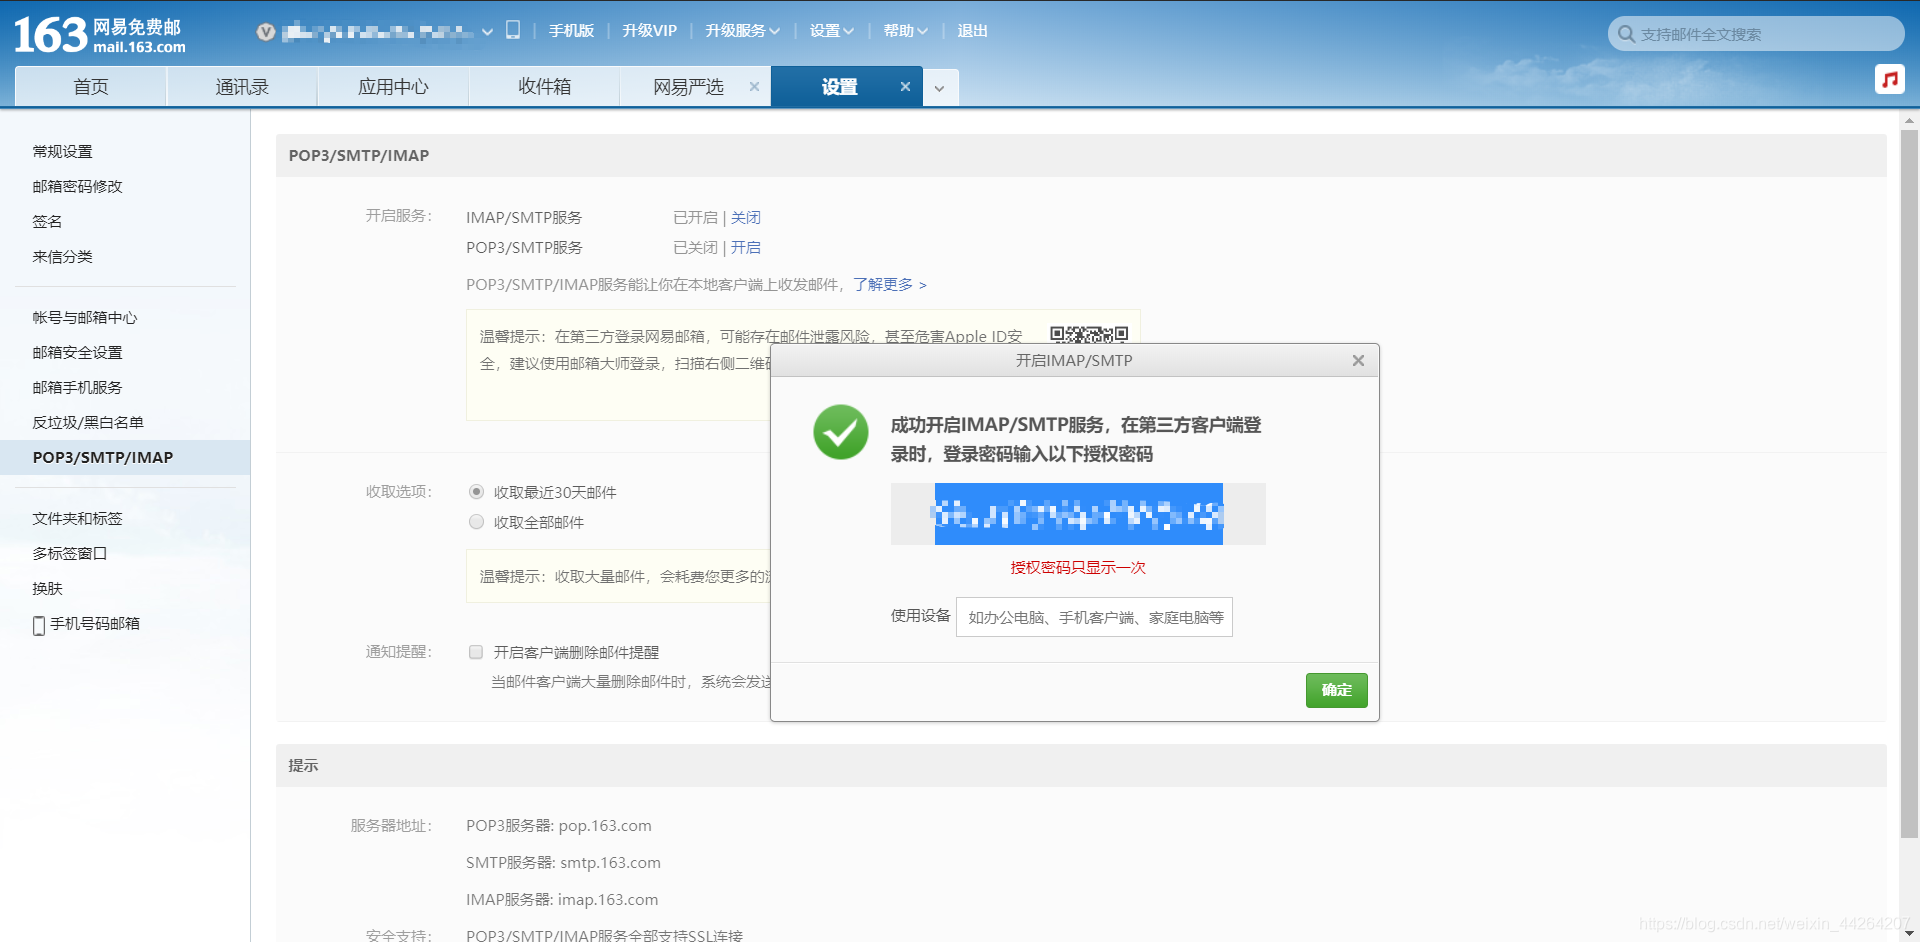Switch to the 通讯录 tab
Screen dimensions: 1920x942
(x=242, y=86)
